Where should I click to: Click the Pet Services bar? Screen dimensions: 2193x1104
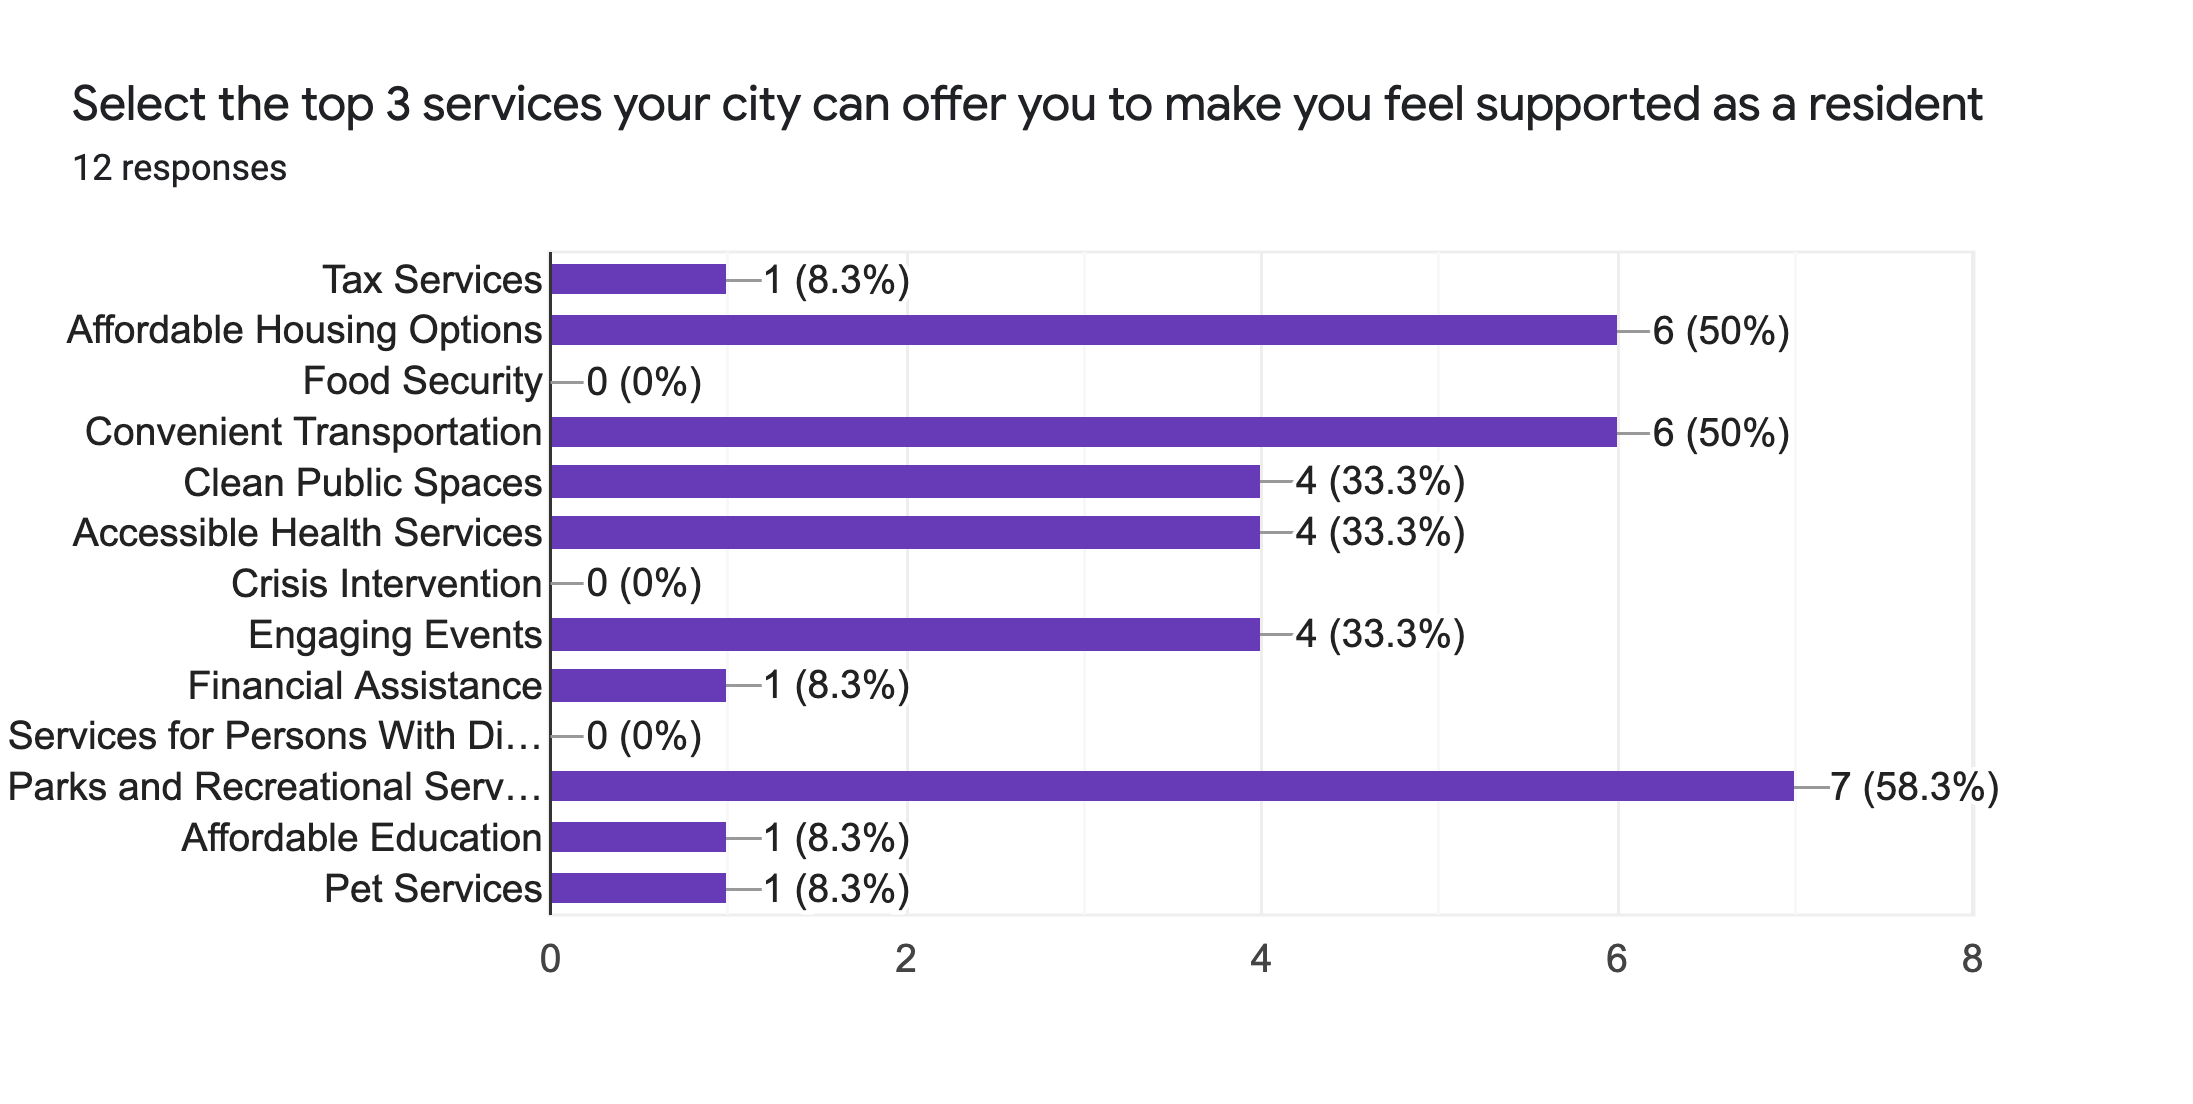tap(639, 888)
